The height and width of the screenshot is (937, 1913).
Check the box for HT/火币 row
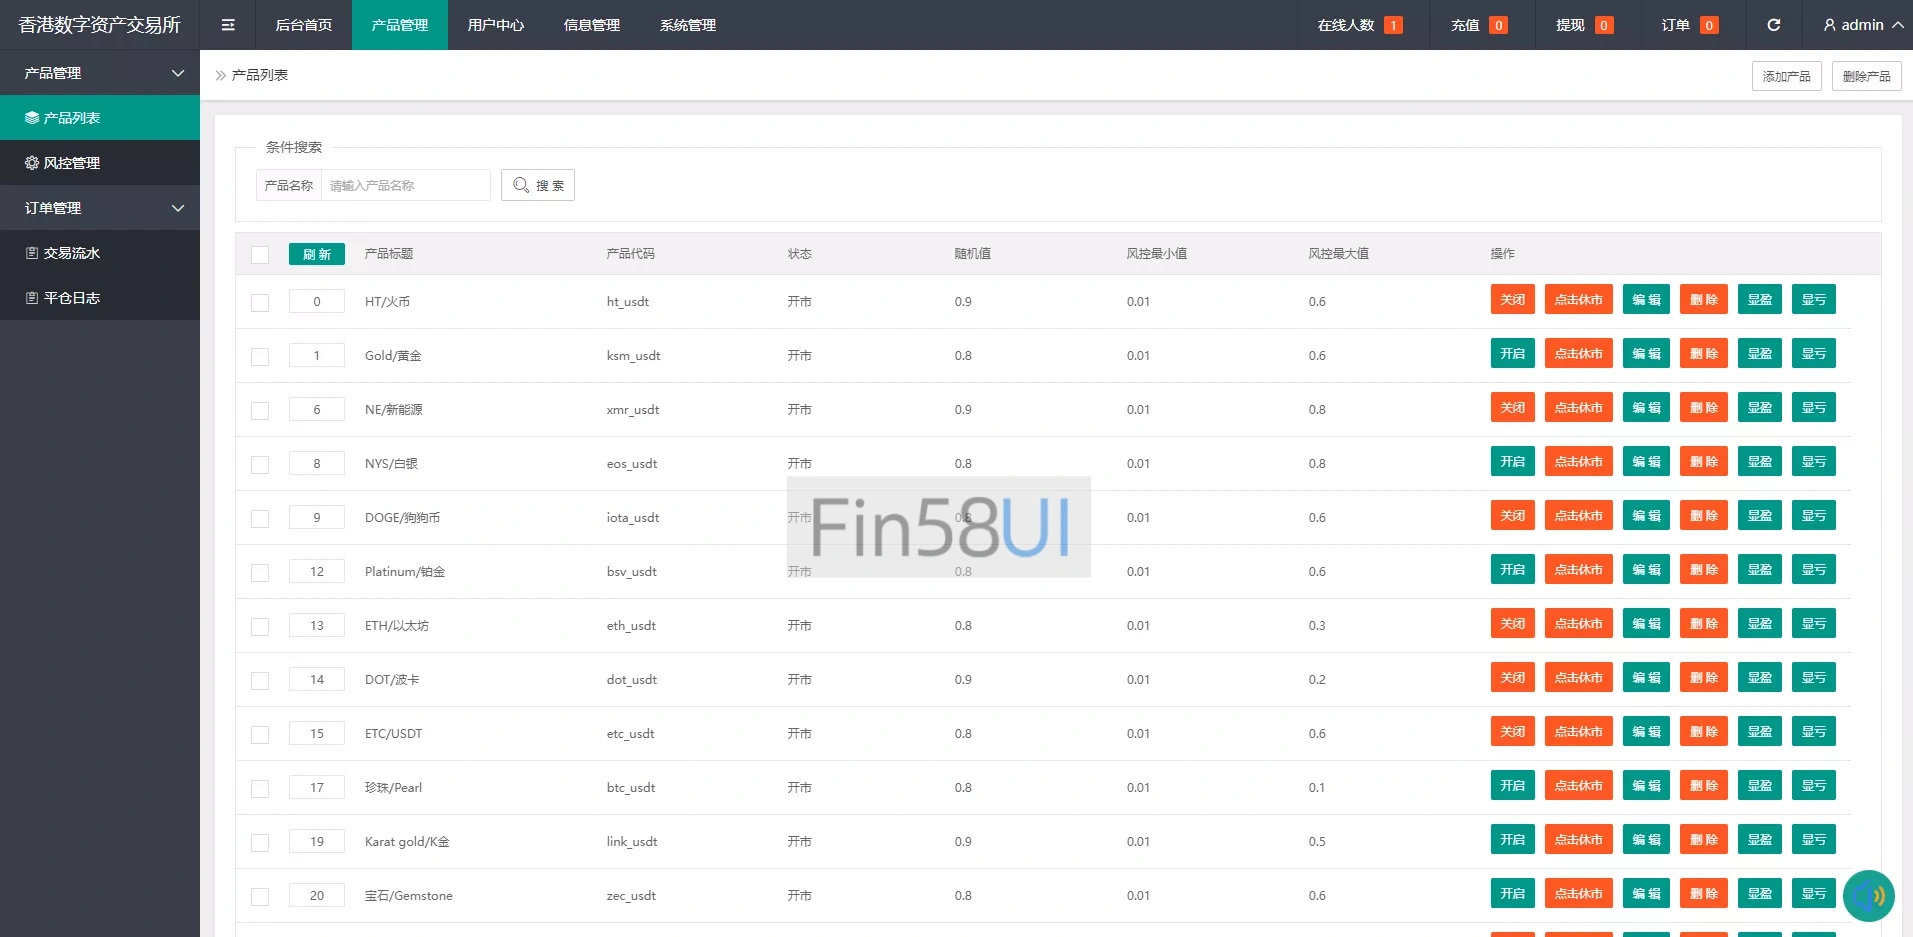[260, 303]
